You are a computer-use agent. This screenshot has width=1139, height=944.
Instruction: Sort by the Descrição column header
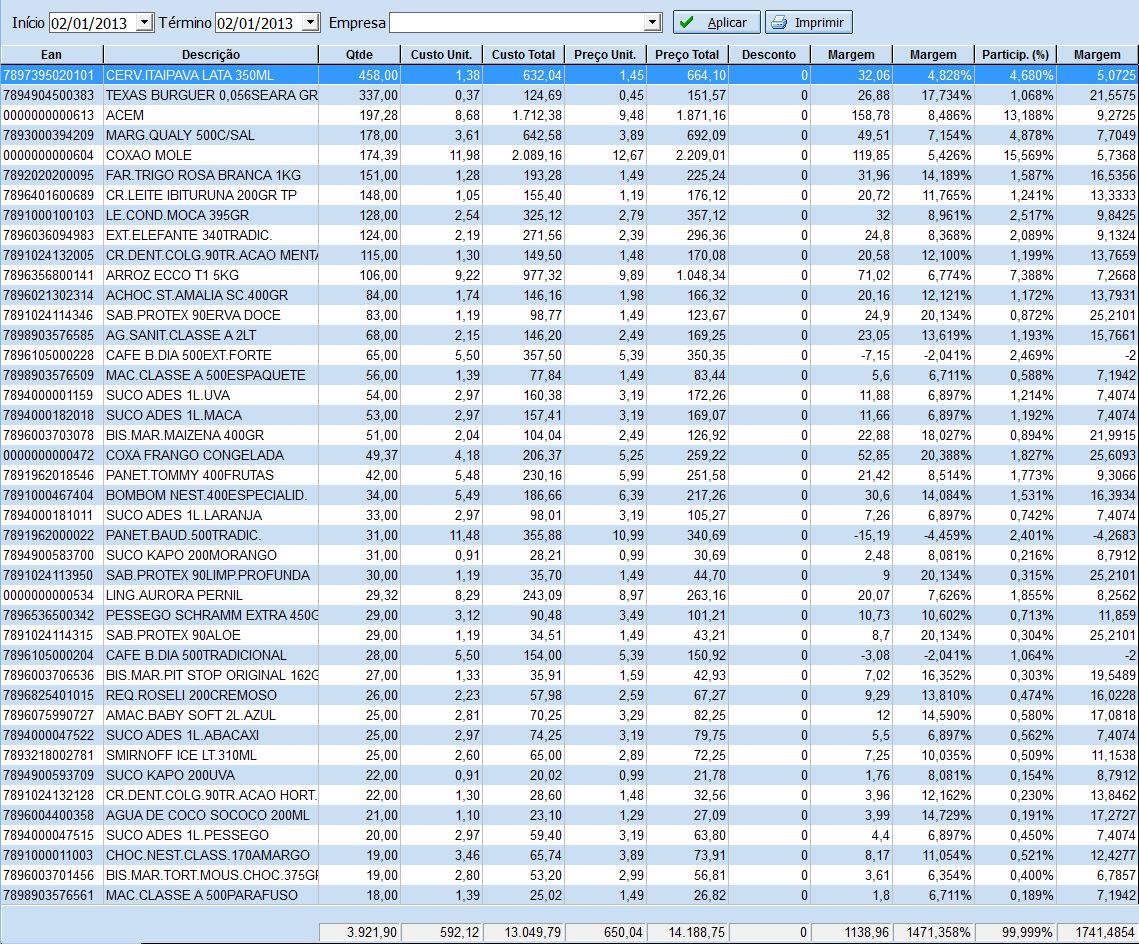[211, 54]
